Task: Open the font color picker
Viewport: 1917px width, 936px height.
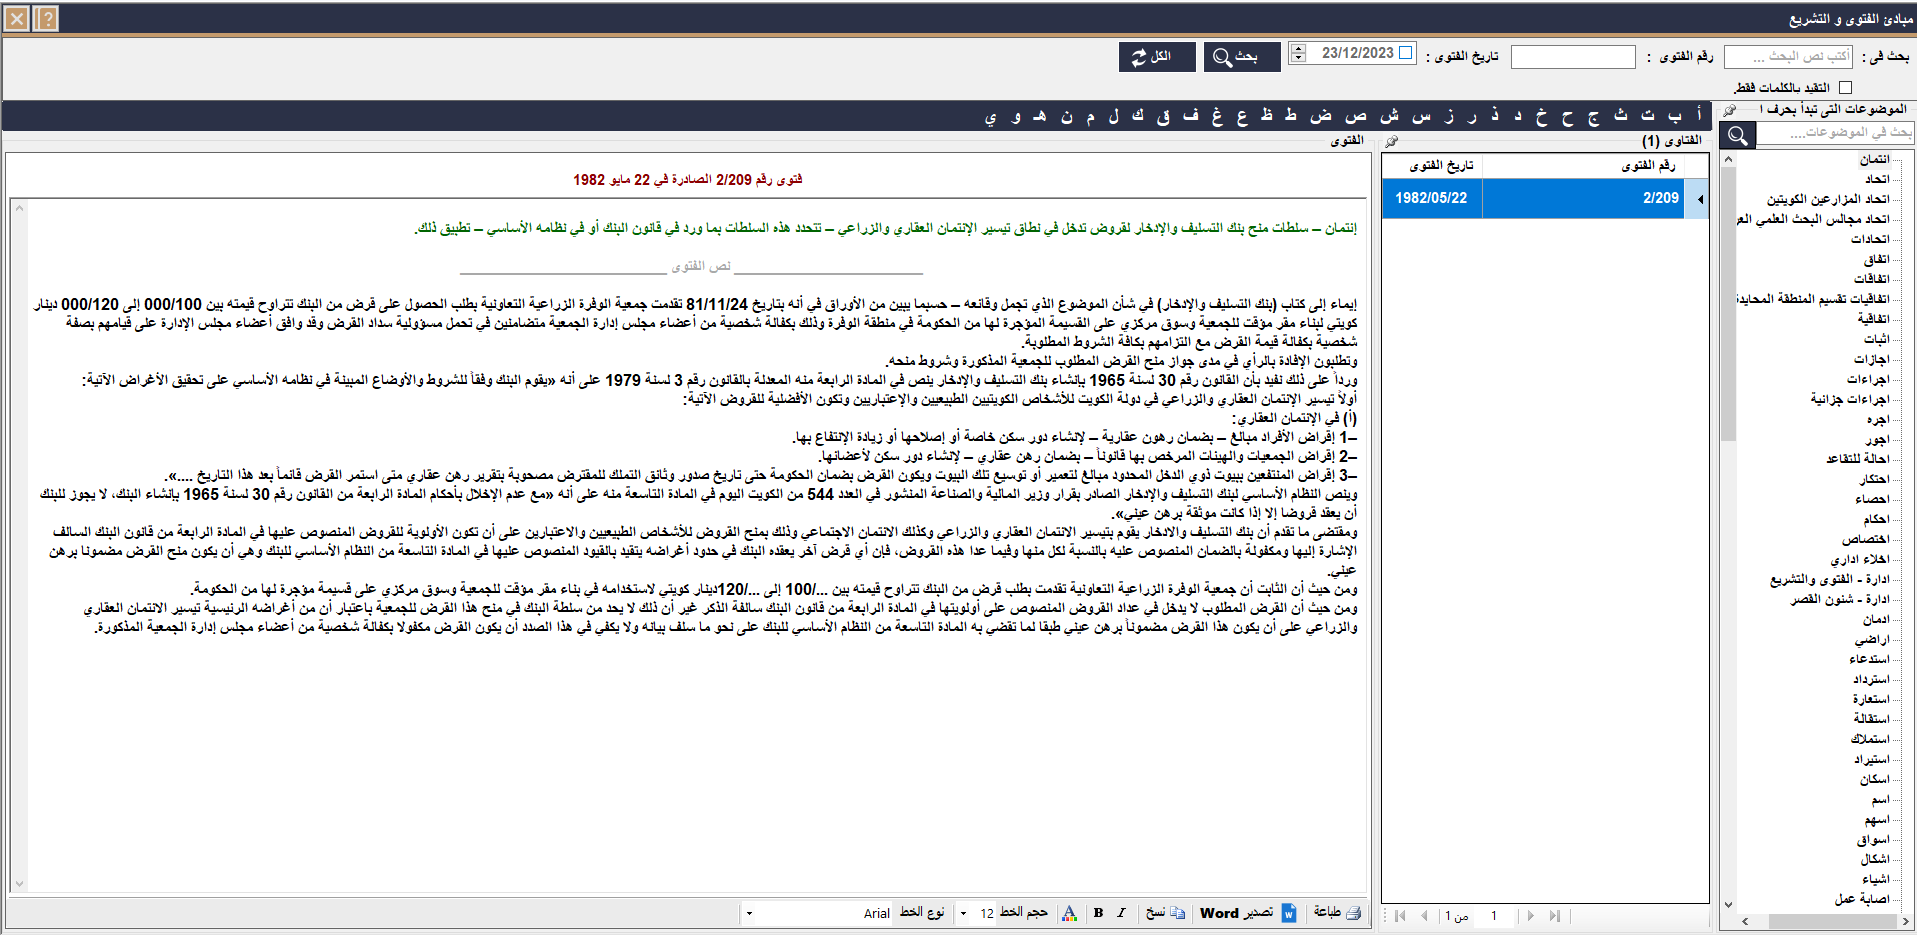Action: pos(1069,913)
